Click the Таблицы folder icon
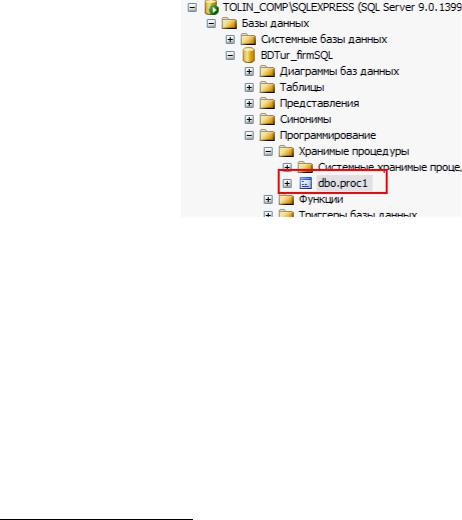Screen dimensions: 462x520 (x=267, y=88)
